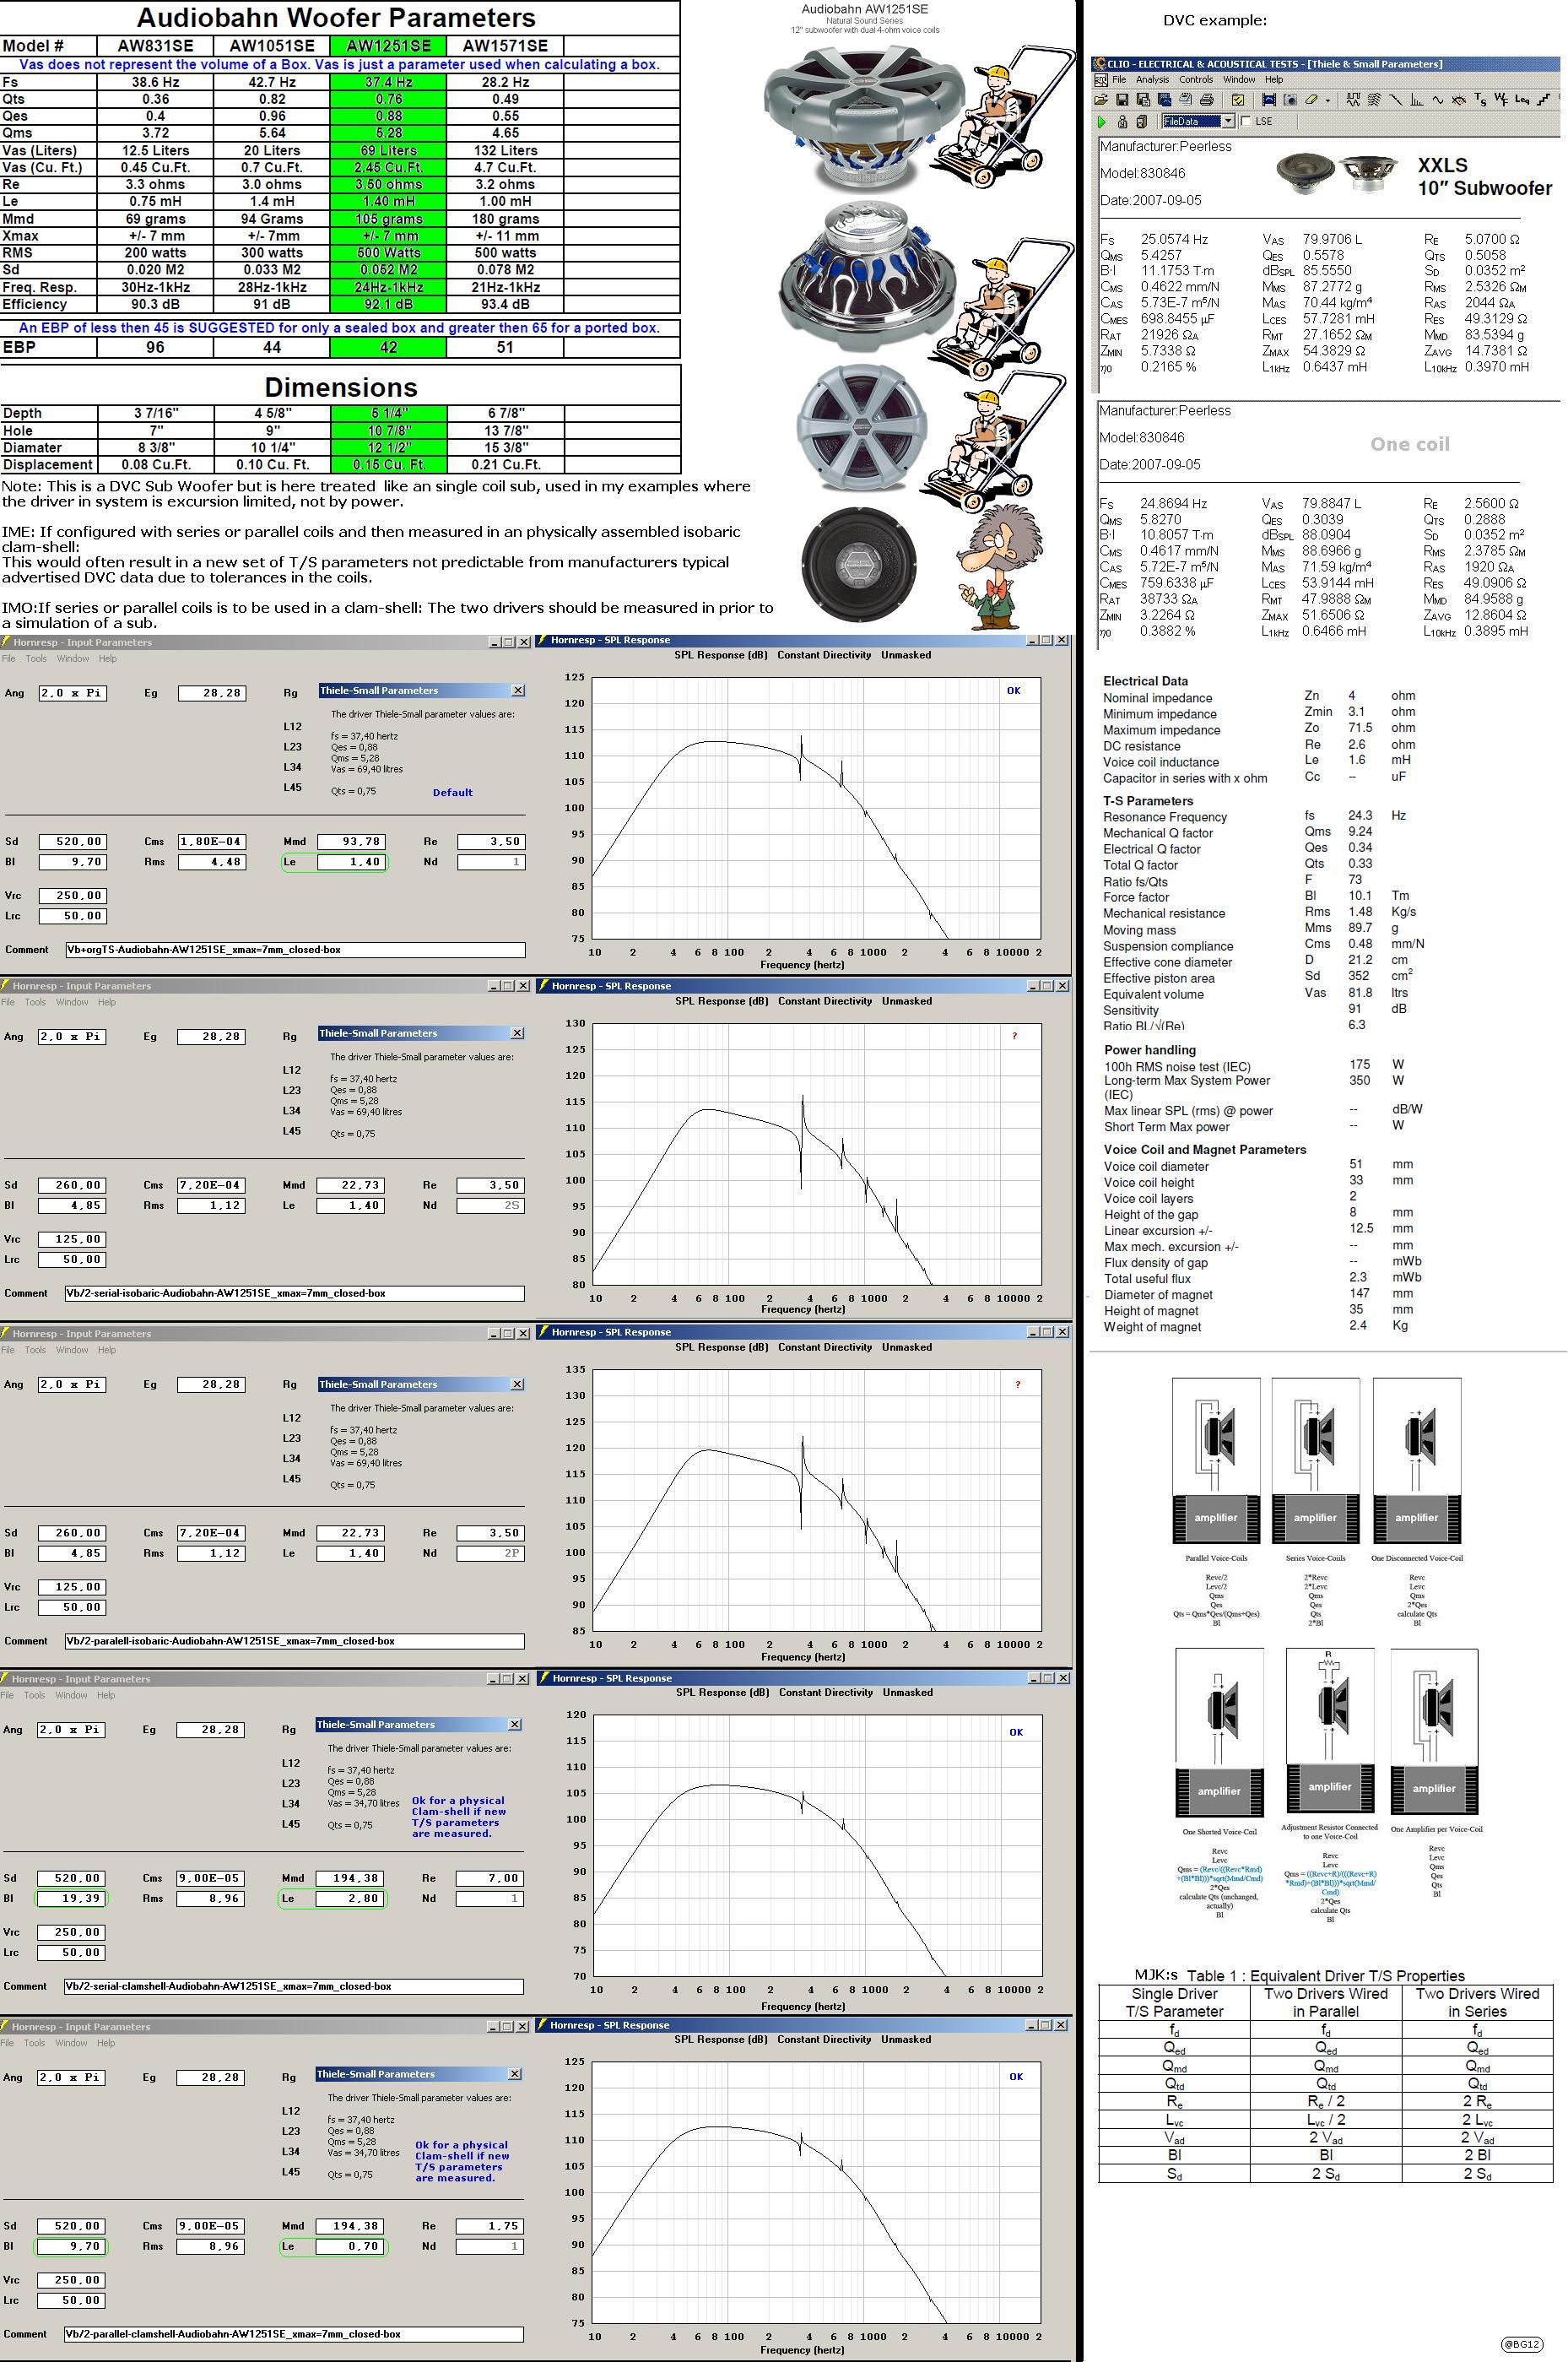This screenshot has height=2362, width=1568.
Task: Select the WF wow-flutter icon in CLIO
Action: [1502, 100]
